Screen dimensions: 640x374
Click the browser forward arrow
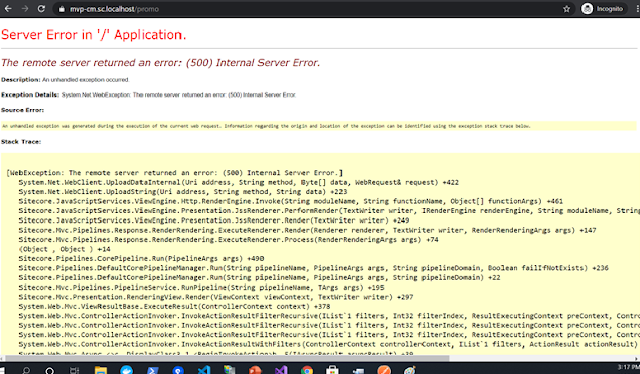(24, 9)
